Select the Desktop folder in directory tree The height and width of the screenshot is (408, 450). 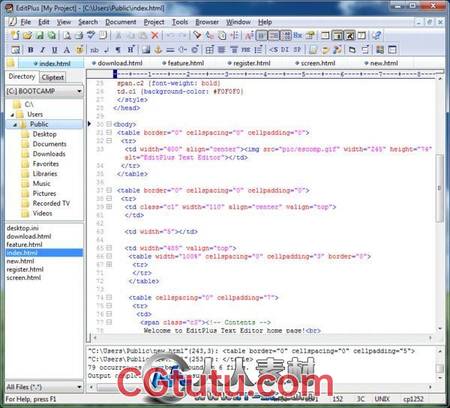point(44,134)
